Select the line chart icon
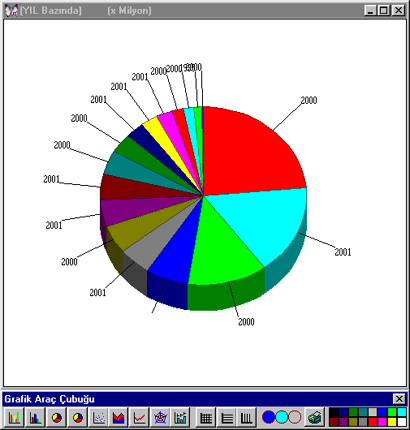This screenshot has width=410, height=430. [139, 417]
